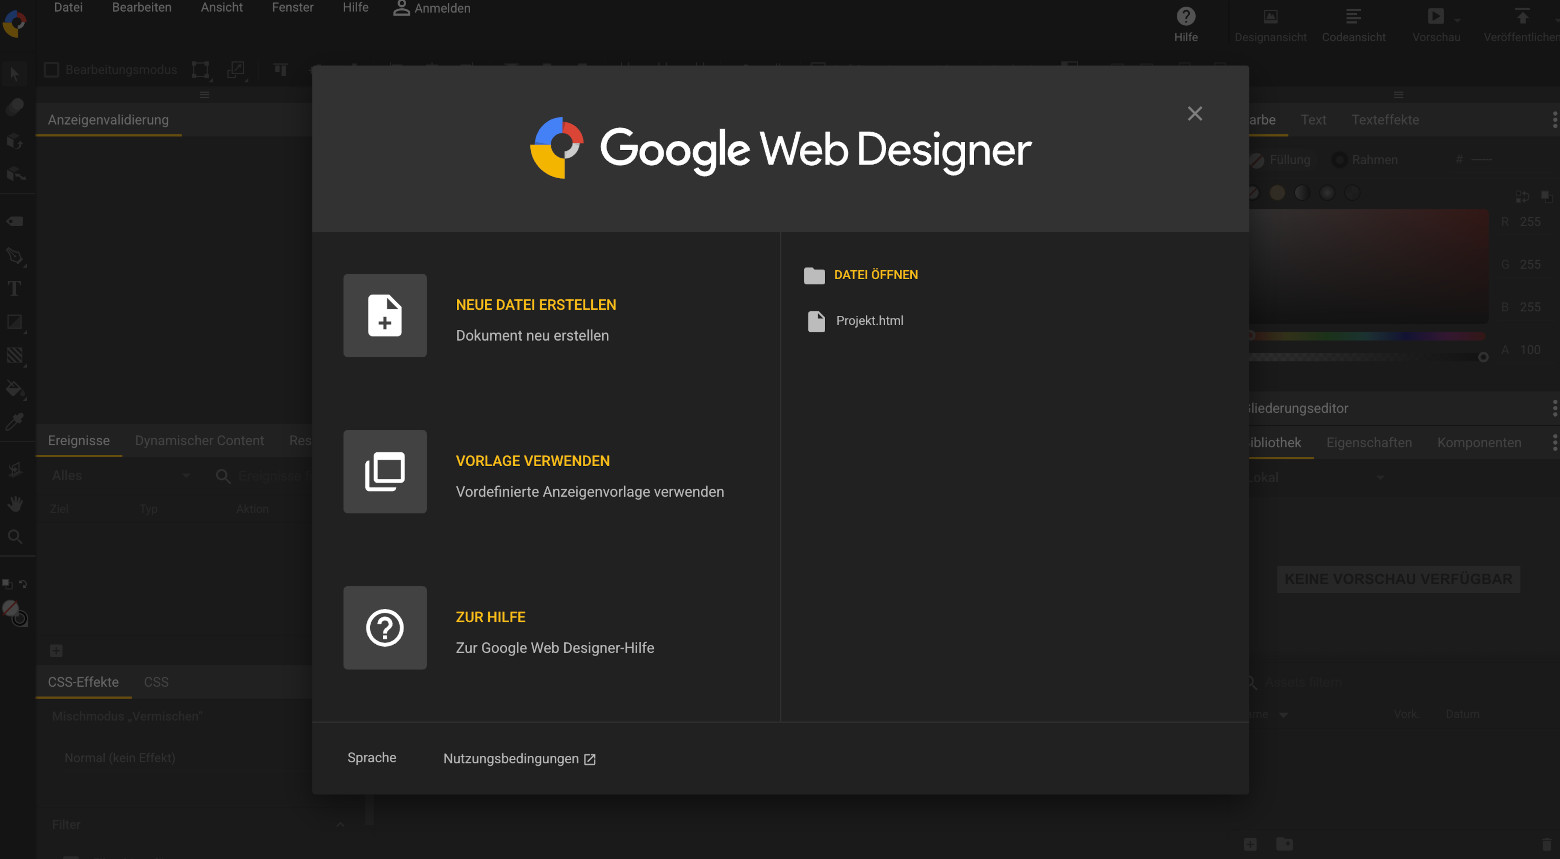Click Anmelden to sign in

(432, 8)
